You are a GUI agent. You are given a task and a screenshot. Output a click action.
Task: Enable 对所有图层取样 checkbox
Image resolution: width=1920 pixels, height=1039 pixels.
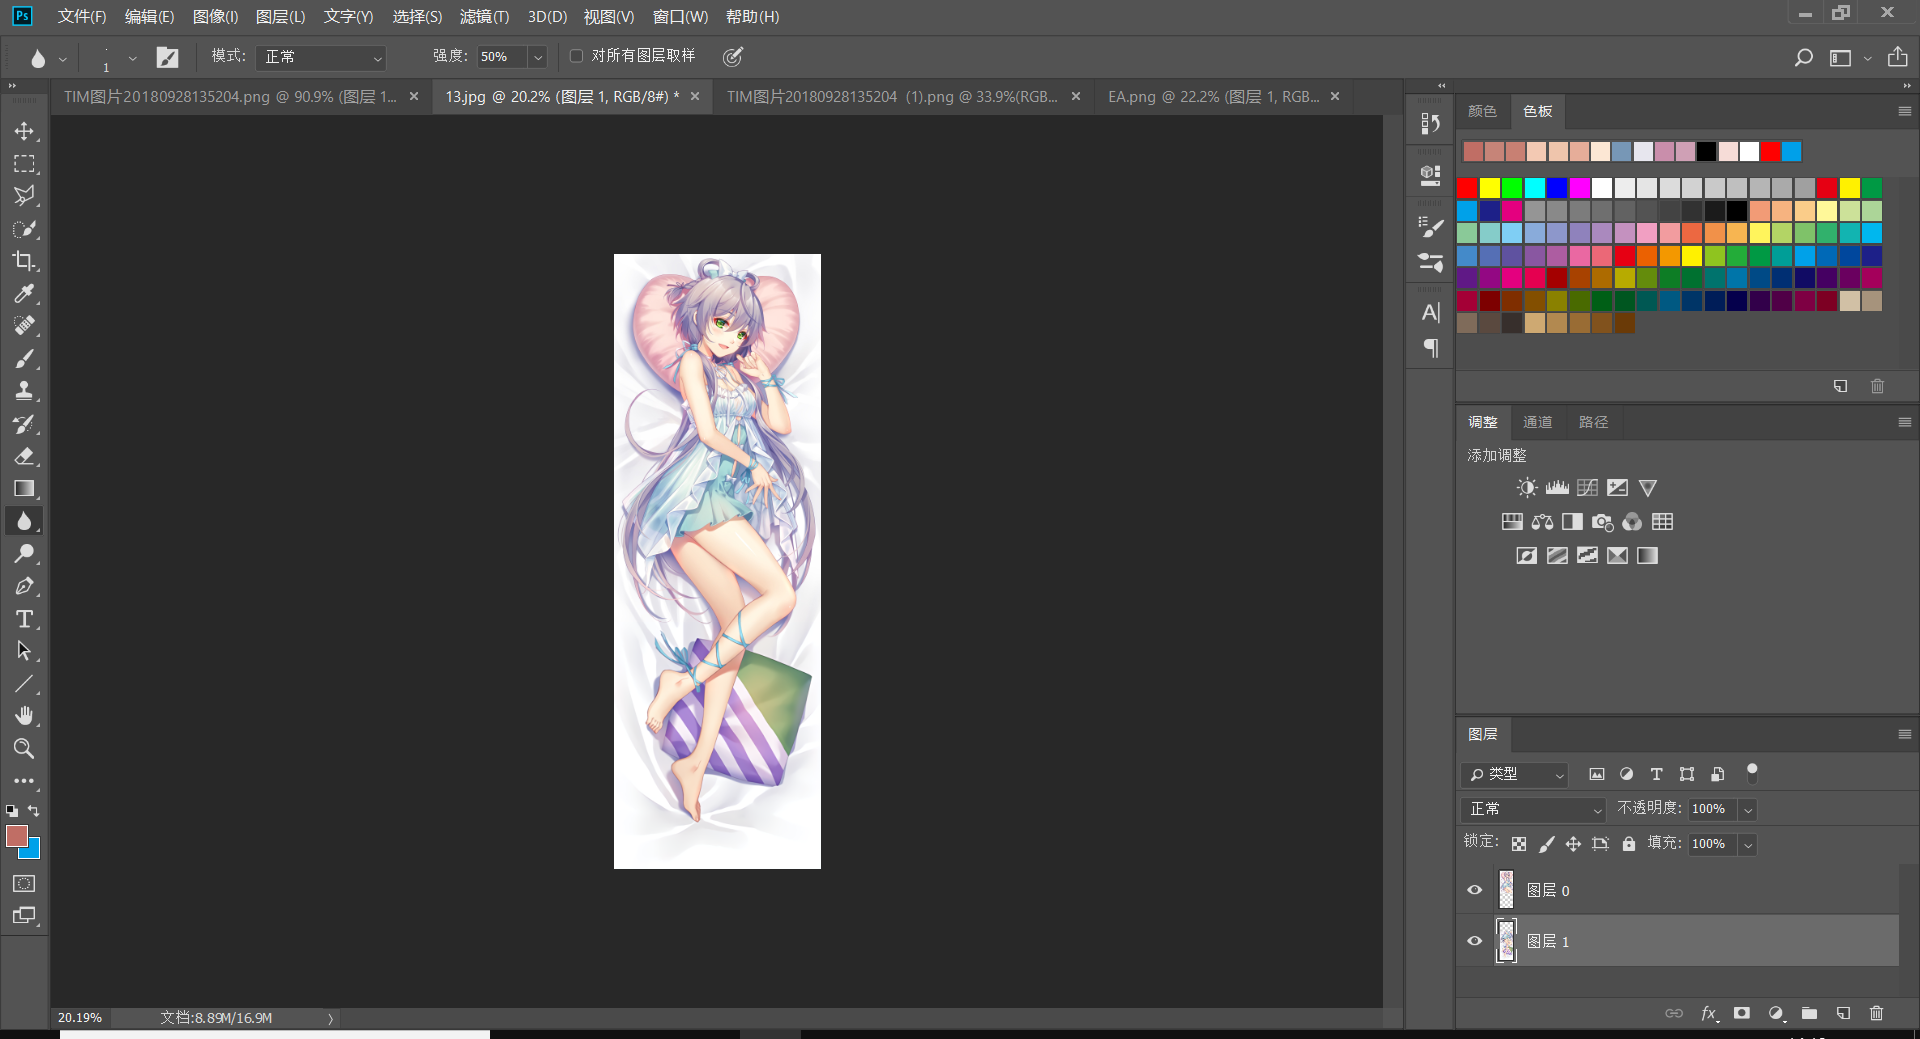pos(576,56)
